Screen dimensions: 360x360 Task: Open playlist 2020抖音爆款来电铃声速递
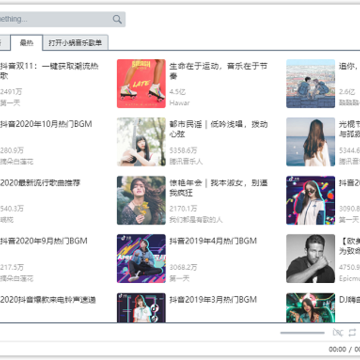point(48,300)
